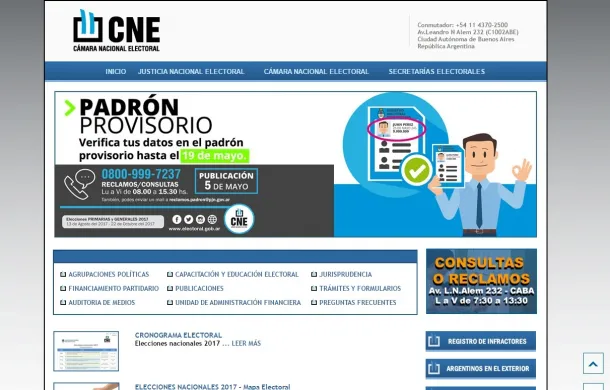Click the reclamos.padron email address
Image resolution: width=610 pixels, height=390 pixels.
click(199, 200)
